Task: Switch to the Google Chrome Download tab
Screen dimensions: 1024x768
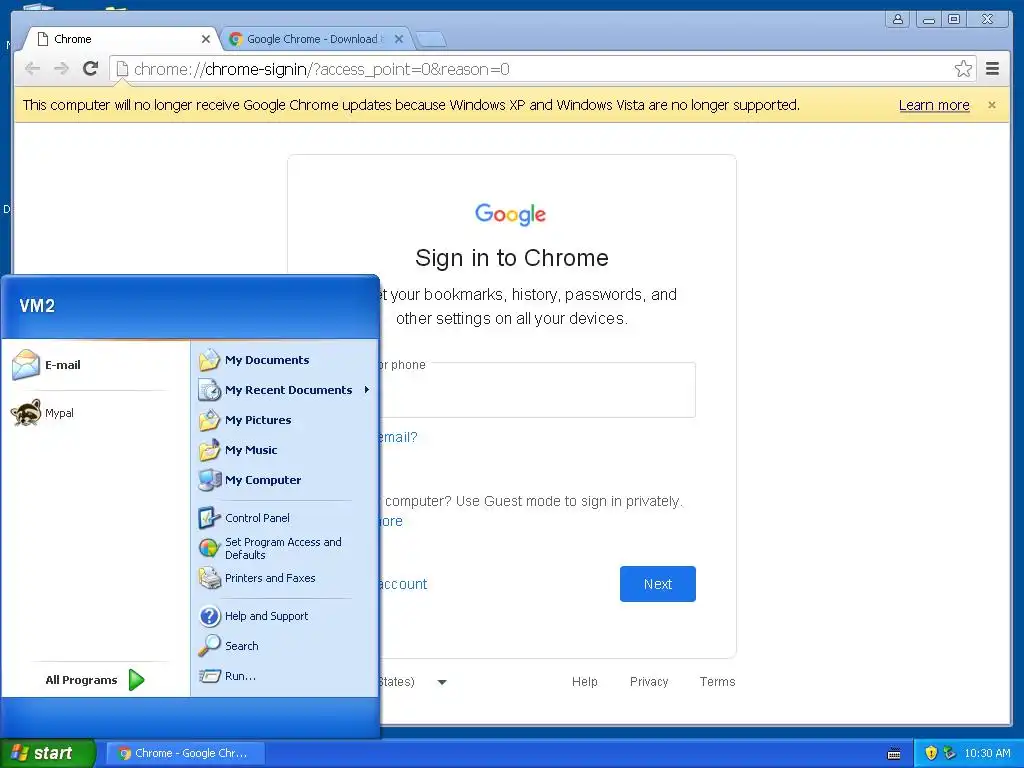Action: click(317, 39)
